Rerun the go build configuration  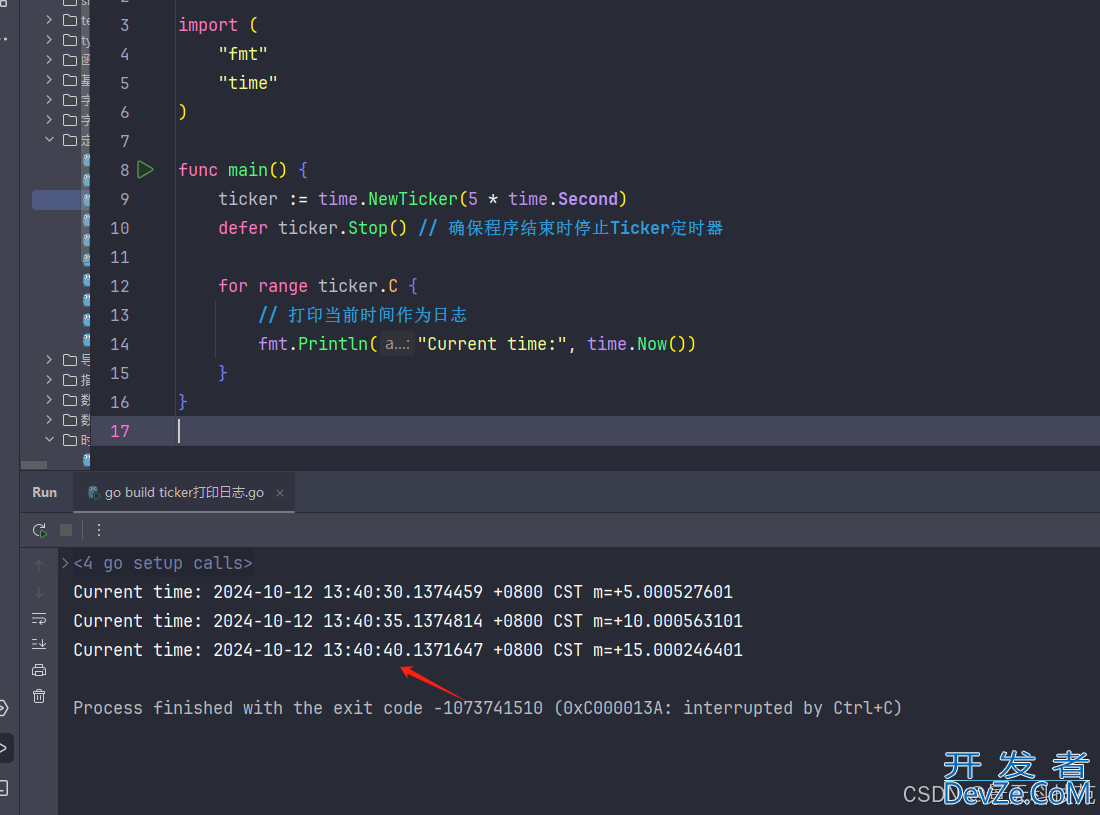click(x=39, y=530)
